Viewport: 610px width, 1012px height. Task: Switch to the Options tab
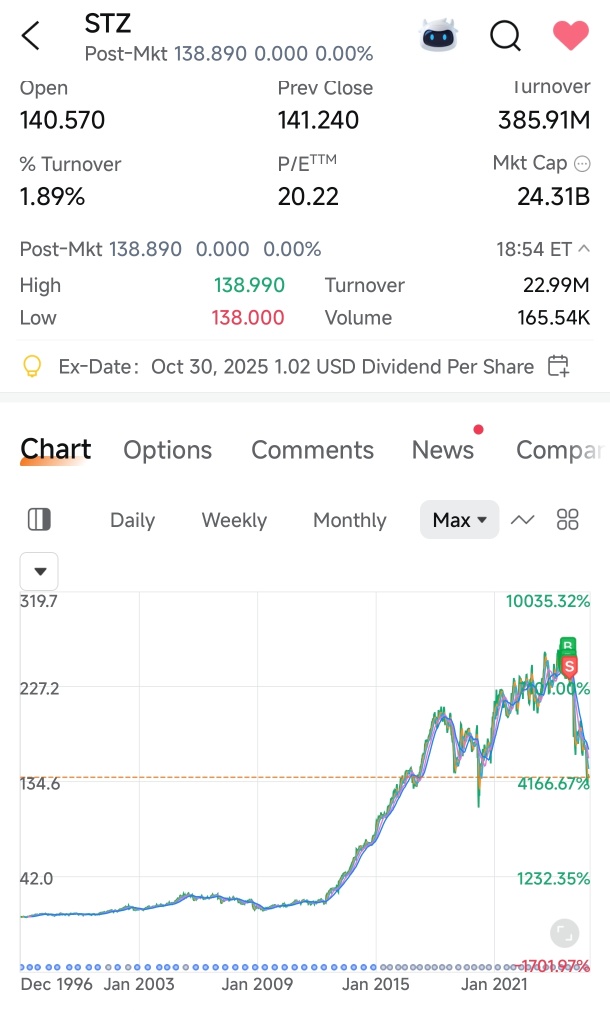[168, 450]
